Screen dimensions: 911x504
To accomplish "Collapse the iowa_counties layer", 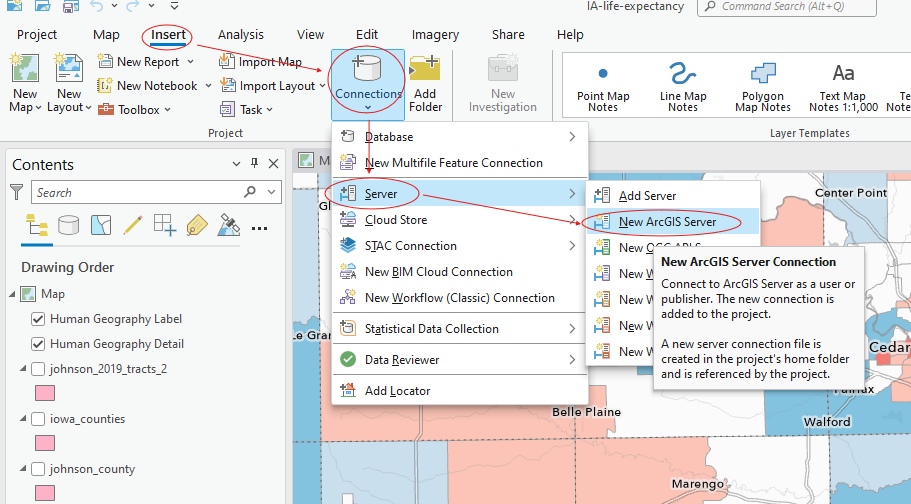I will pyautogui.click(x=23, y=419).
